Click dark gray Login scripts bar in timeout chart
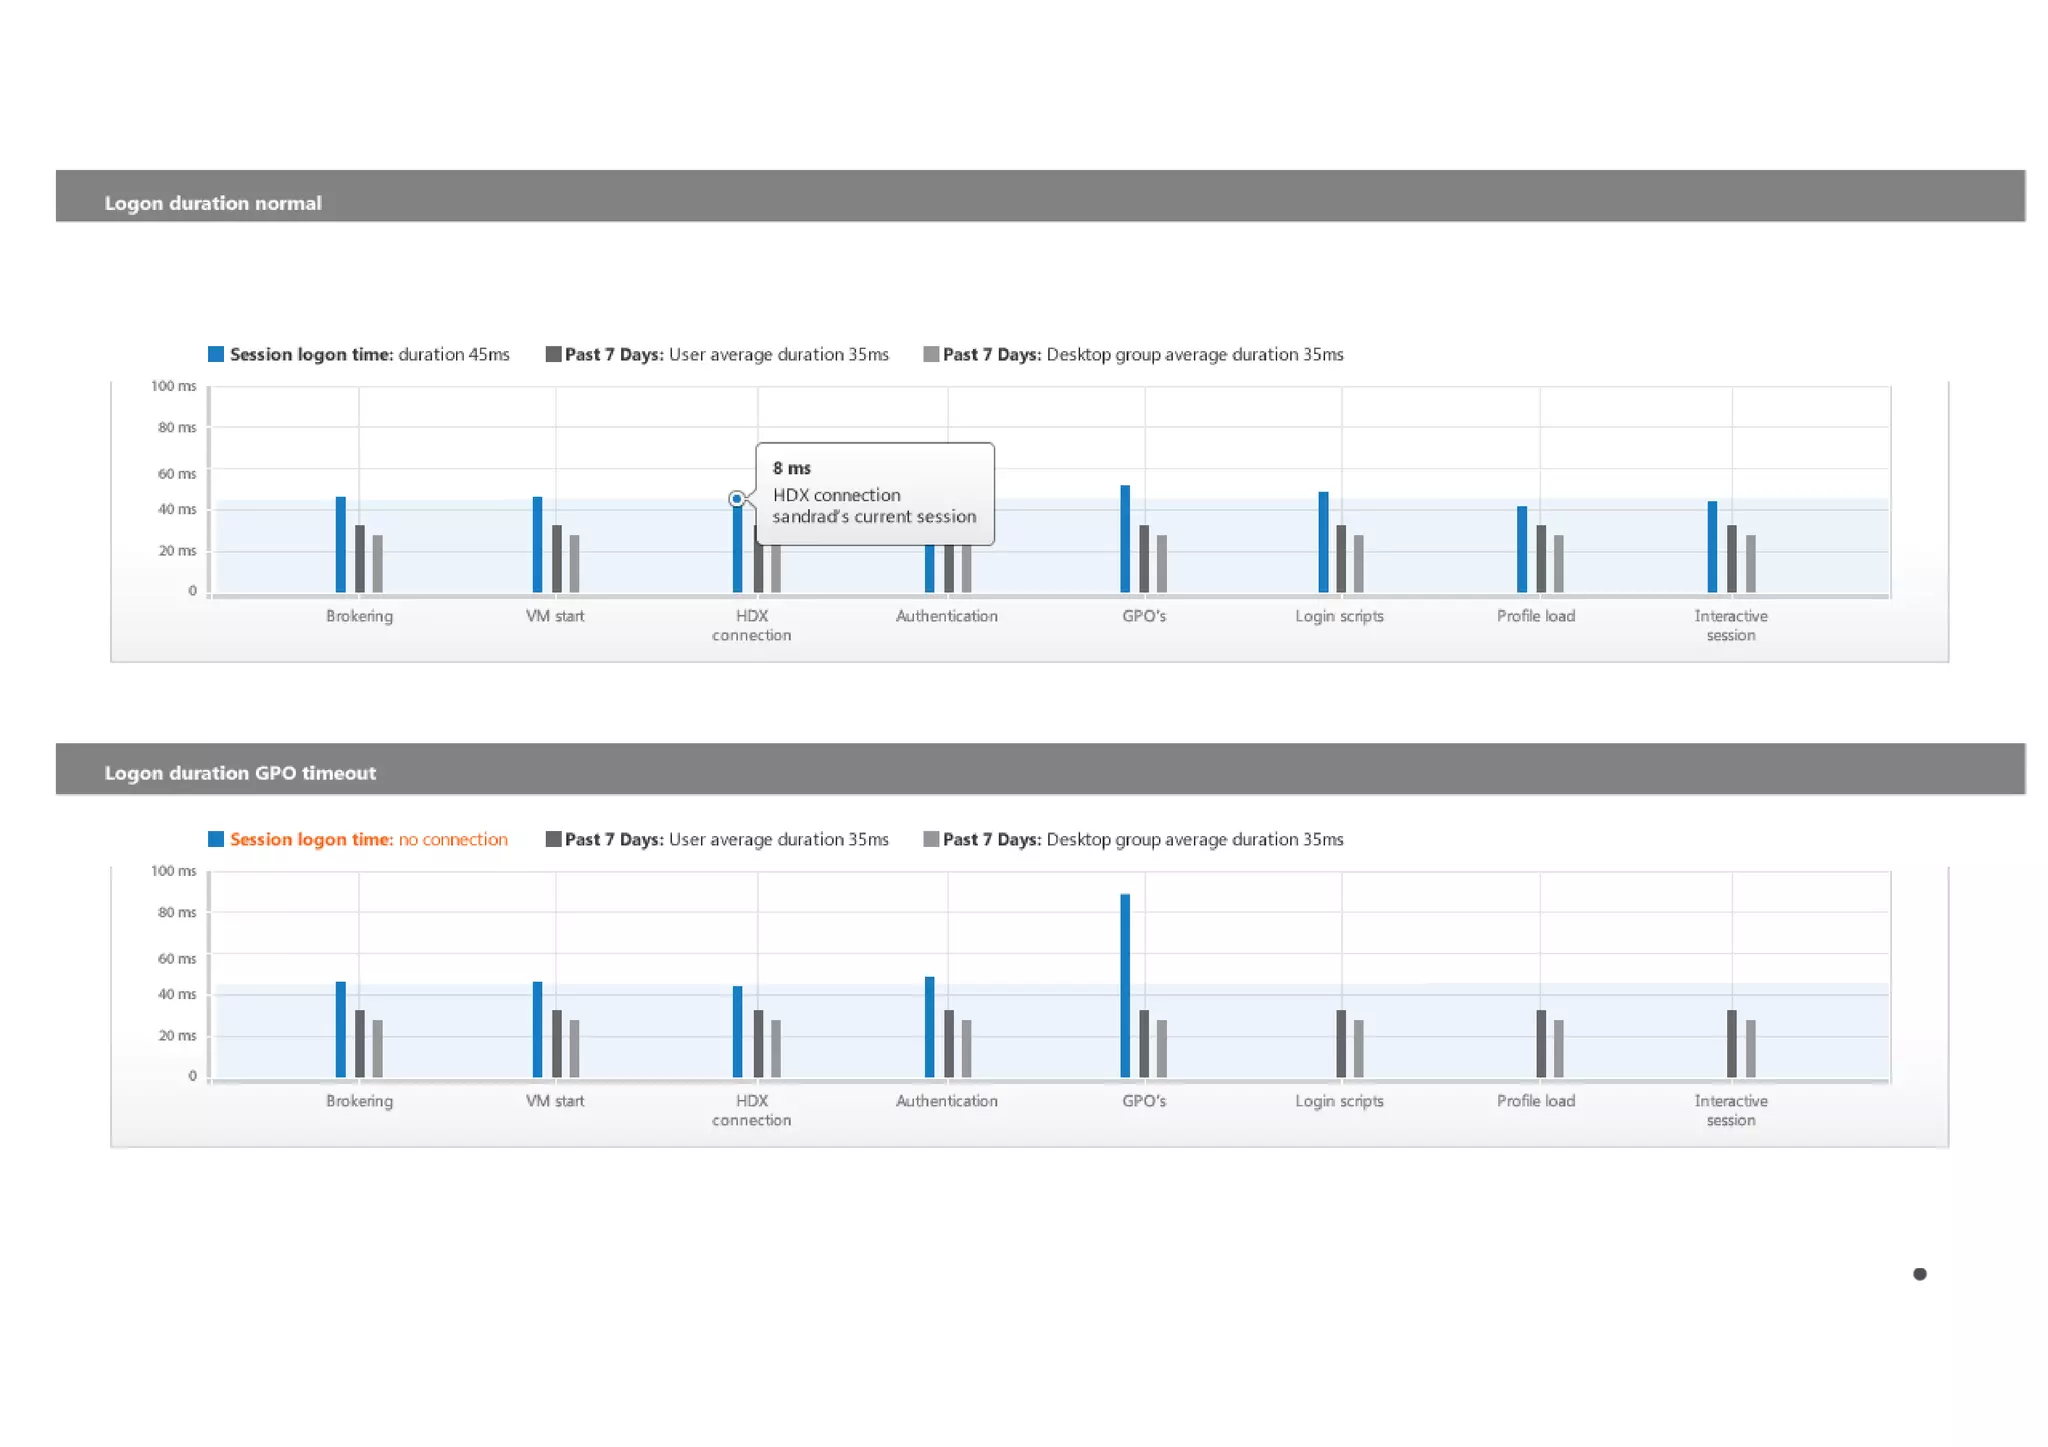The image size is (2048, 1447). [1341, 1044]
